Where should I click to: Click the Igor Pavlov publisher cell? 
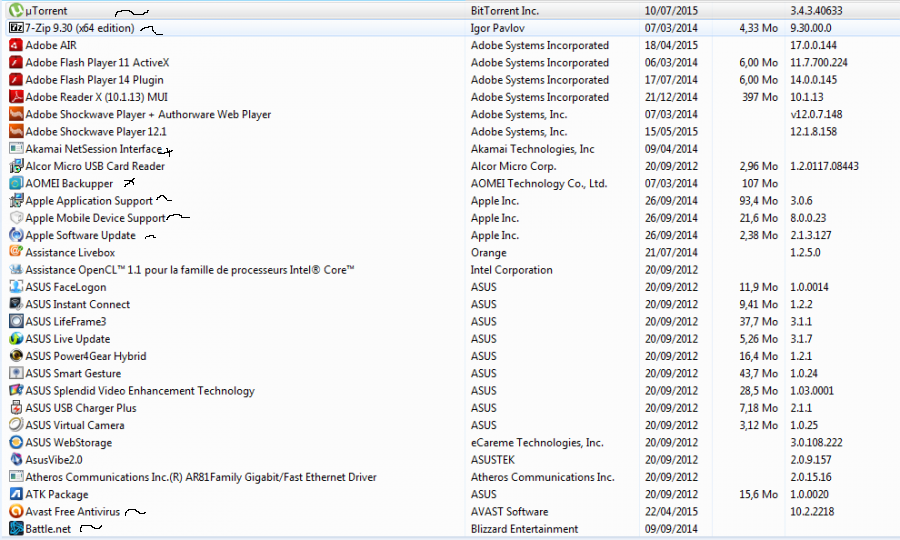coord(497,28)
